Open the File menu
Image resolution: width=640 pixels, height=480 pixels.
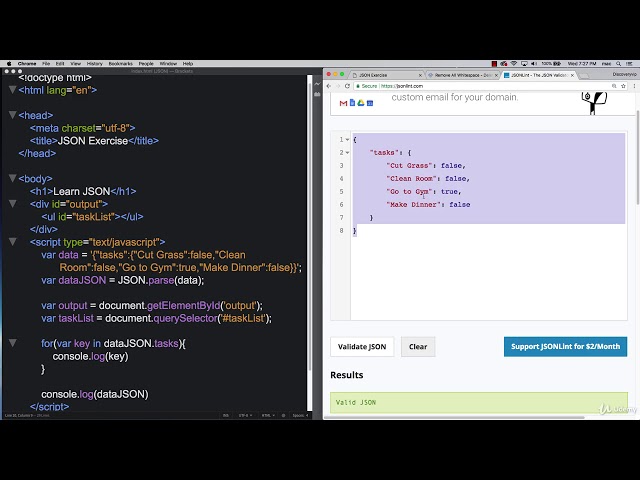(46, 64)
